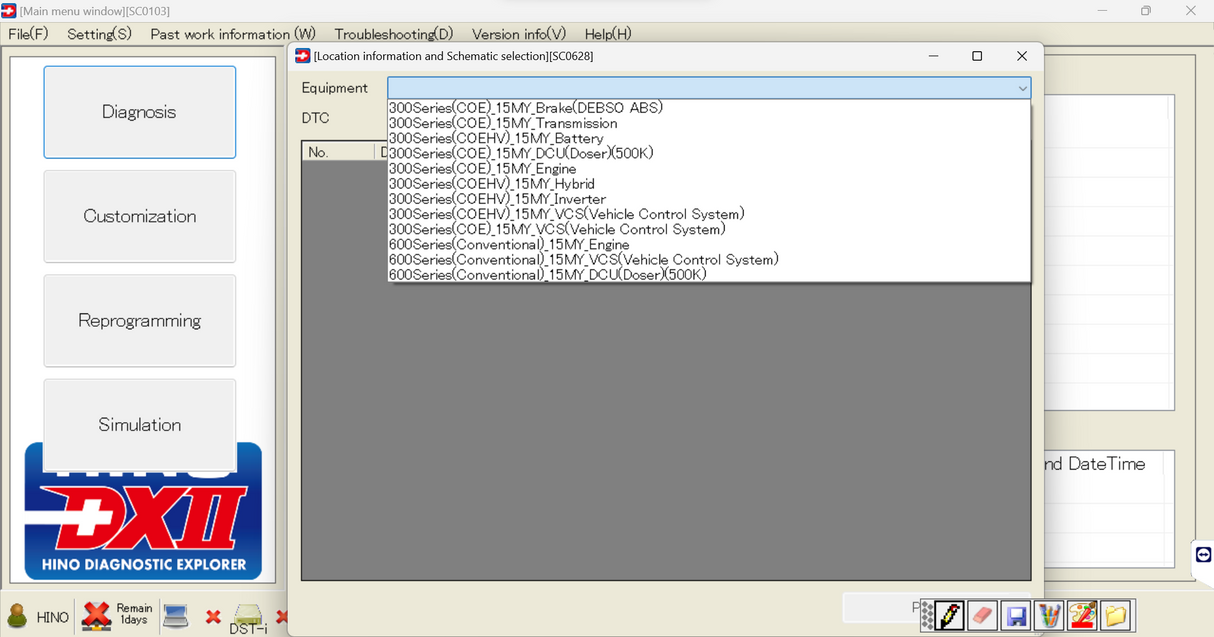Pick 300Series(COEHV)_15MY_Hybrid from the dropdown
The height and width of the screenshot is (637, 1214).
pos(491,184)
